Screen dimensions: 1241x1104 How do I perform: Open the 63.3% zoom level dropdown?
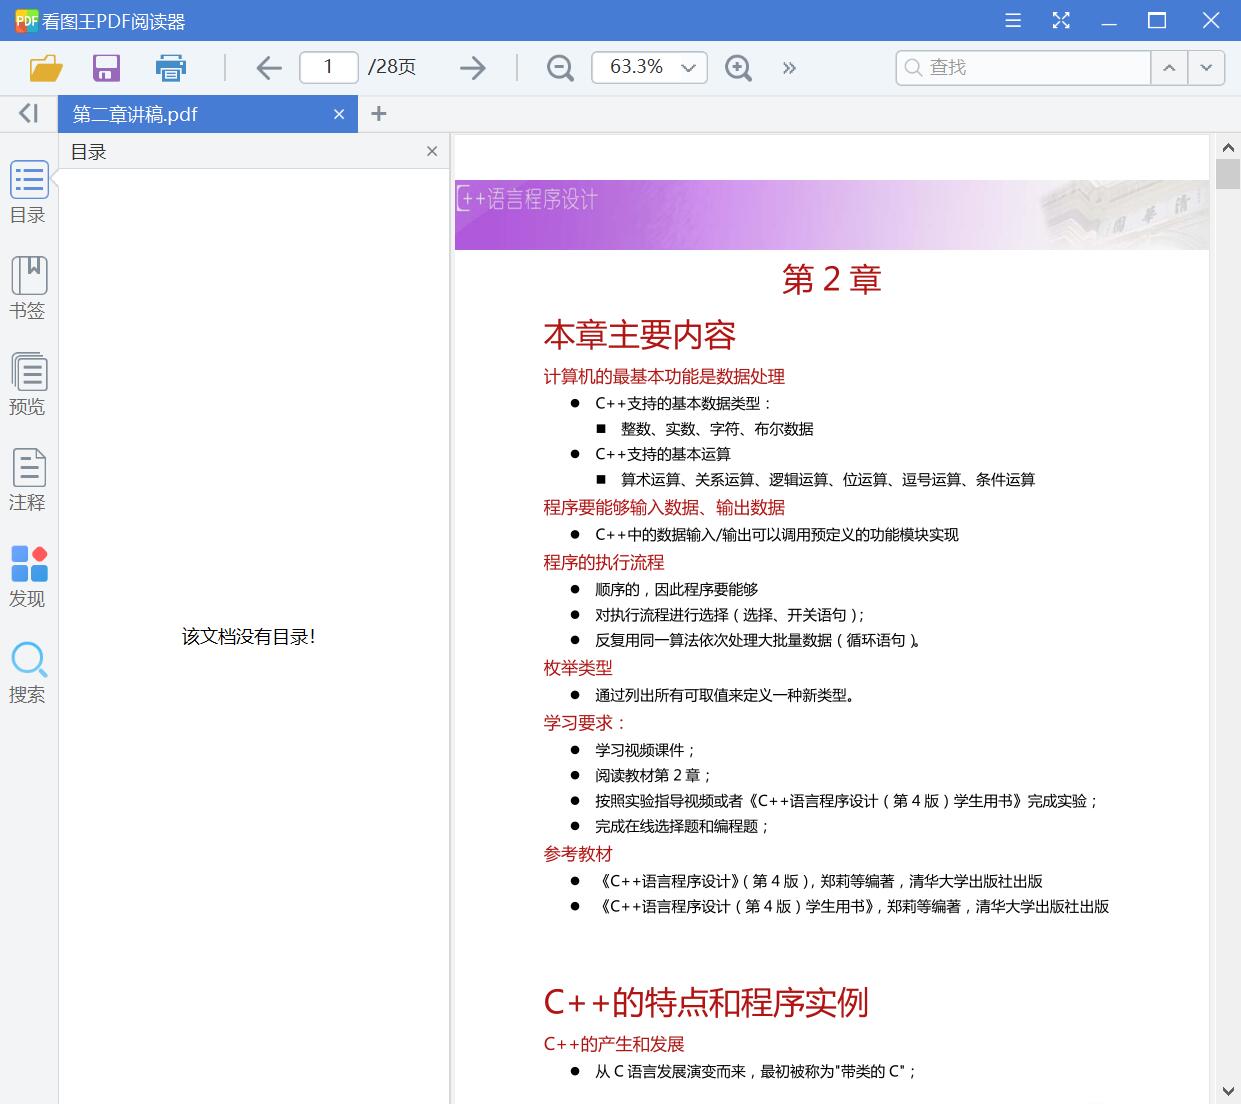click(x=649, y=67)
